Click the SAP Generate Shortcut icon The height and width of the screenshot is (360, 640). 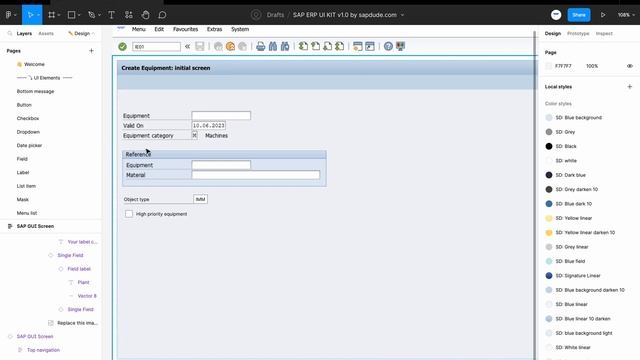click(370, 47)
